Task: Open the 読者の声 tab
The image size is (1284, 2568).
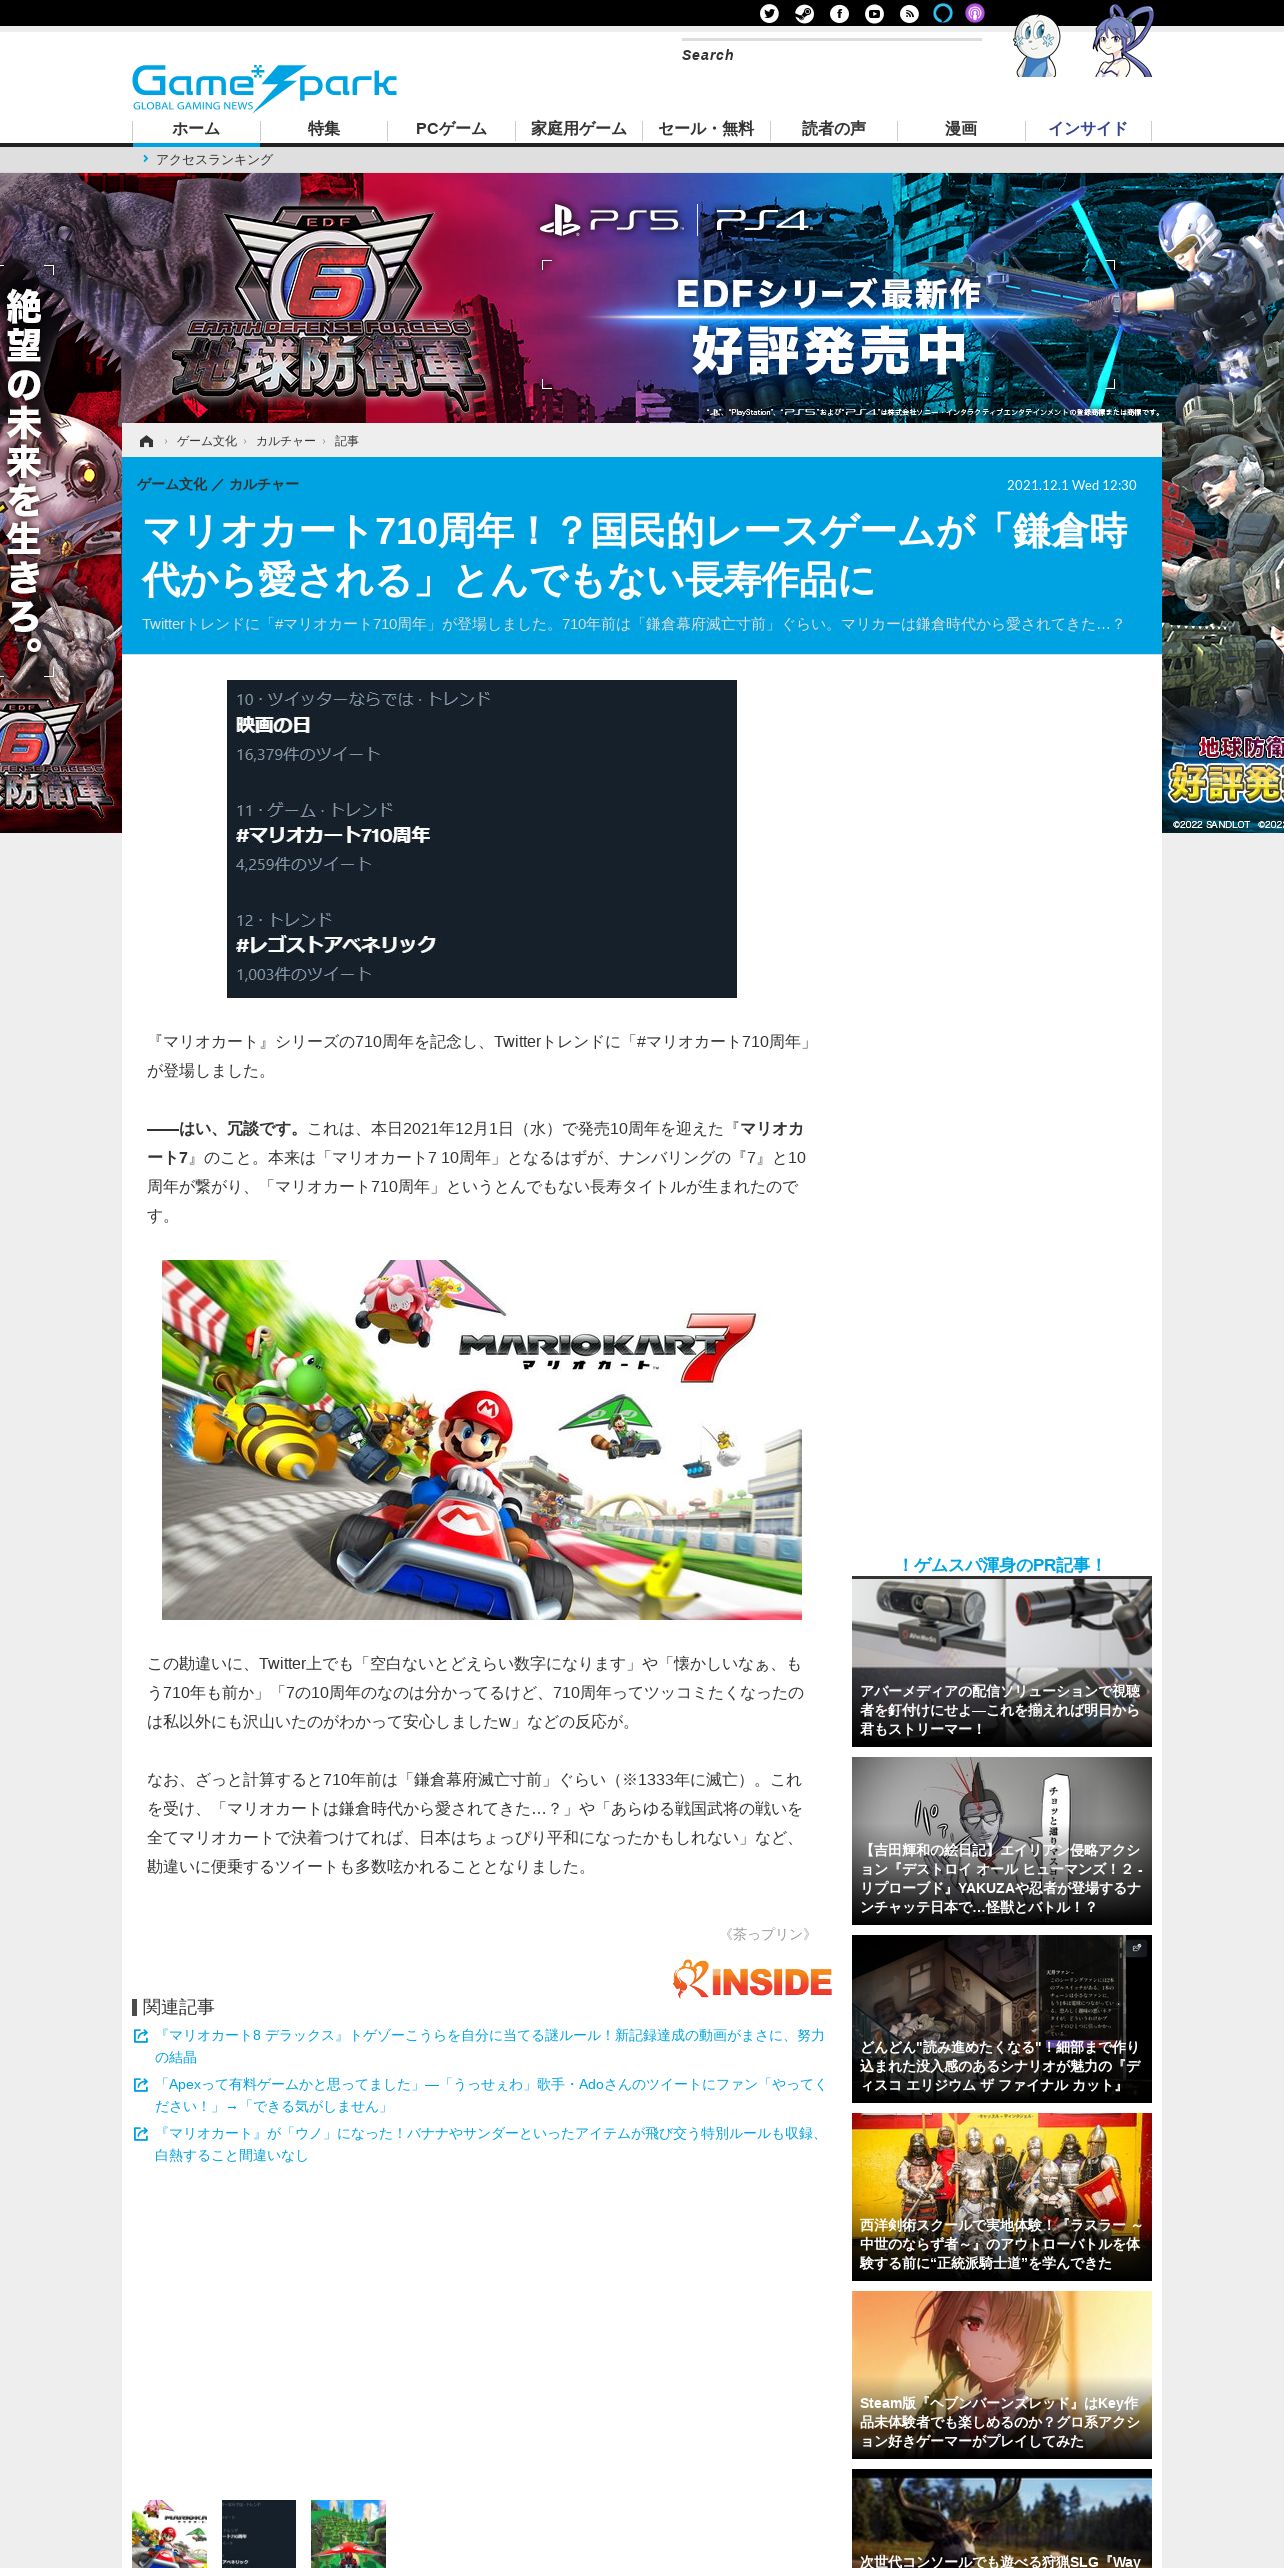Action: click(x=834, y=129)
